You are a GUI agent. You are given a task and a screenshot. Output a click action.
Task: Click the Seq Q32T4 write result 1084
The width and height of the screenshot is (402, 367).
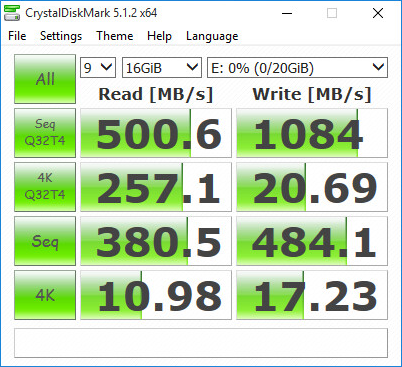pyautogui.click(x=312, y=133)
